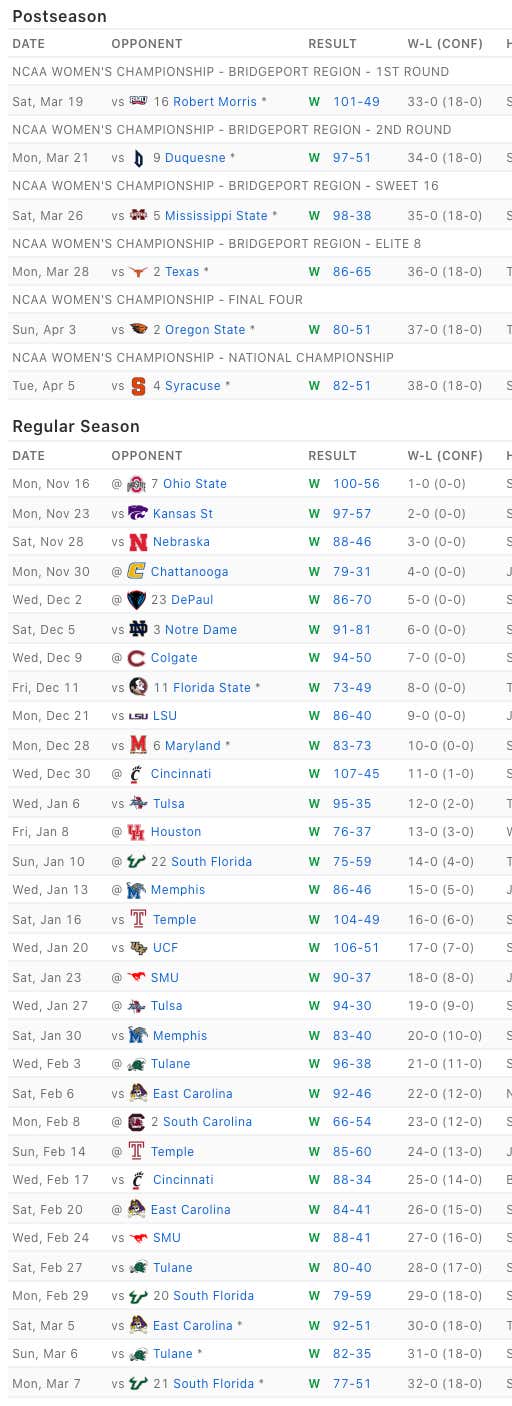
Task: Click the Oregon State Beavers logo
Action: tap(138, 330)
